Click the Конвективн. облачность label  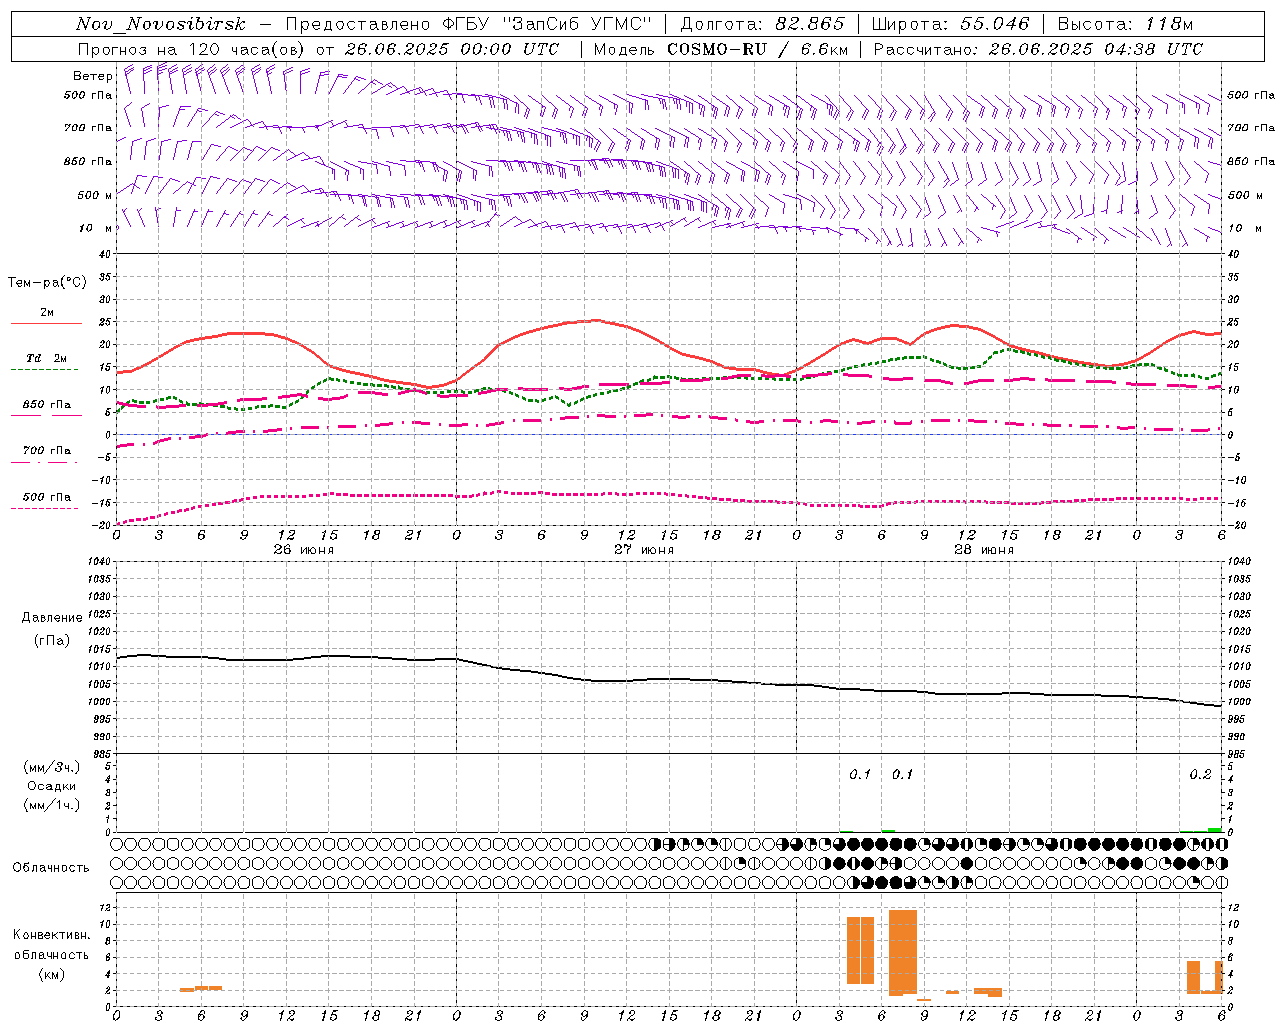click(51, 945)
